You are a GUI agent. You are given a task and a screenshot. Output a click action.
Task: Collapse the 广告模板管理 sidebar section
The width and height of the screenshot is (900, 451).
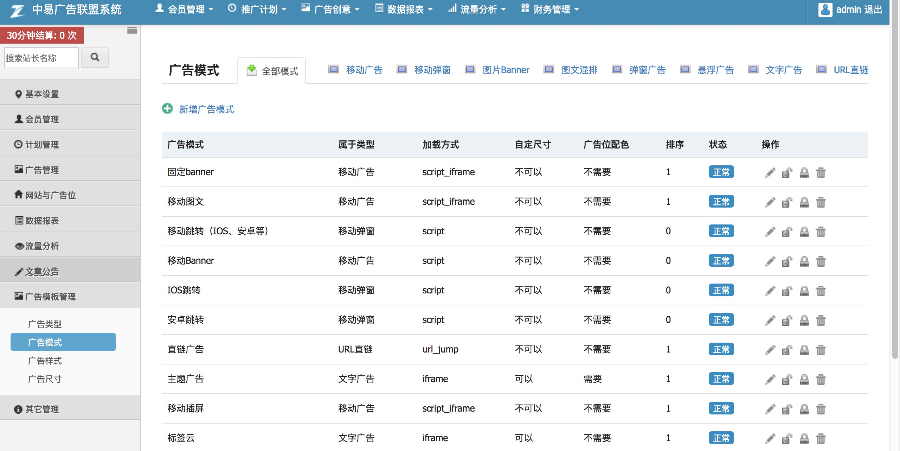click(70, 297)
